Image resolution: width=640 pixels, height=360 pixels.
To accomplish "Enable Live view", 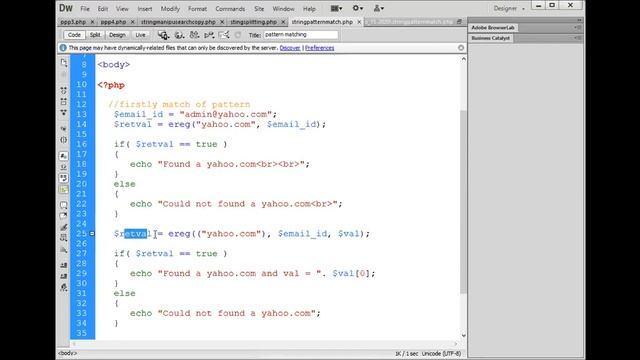I will [140, 35].
